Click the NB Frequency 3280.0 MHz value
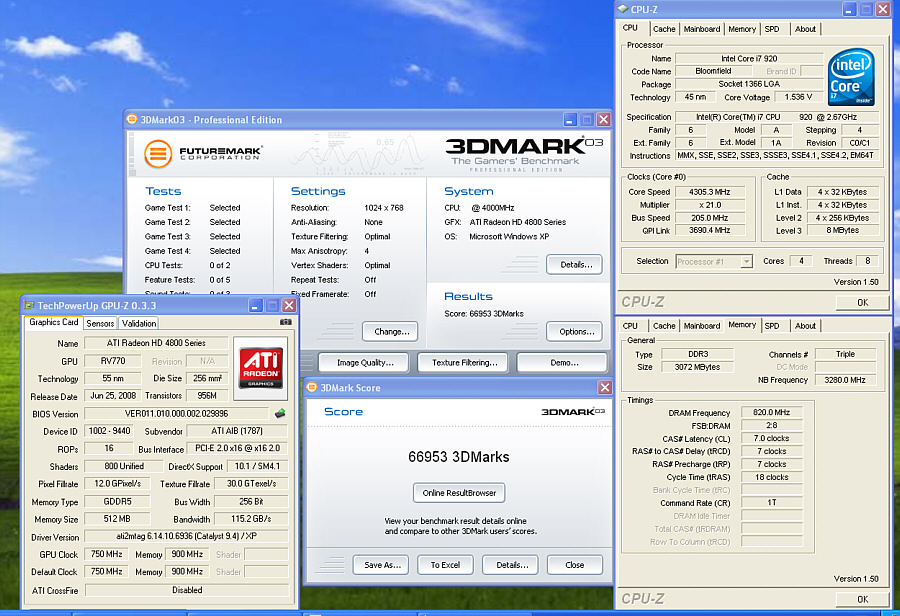Image resolution: width=900 pixels, height=616 pixels. click(x=845, y=379)
